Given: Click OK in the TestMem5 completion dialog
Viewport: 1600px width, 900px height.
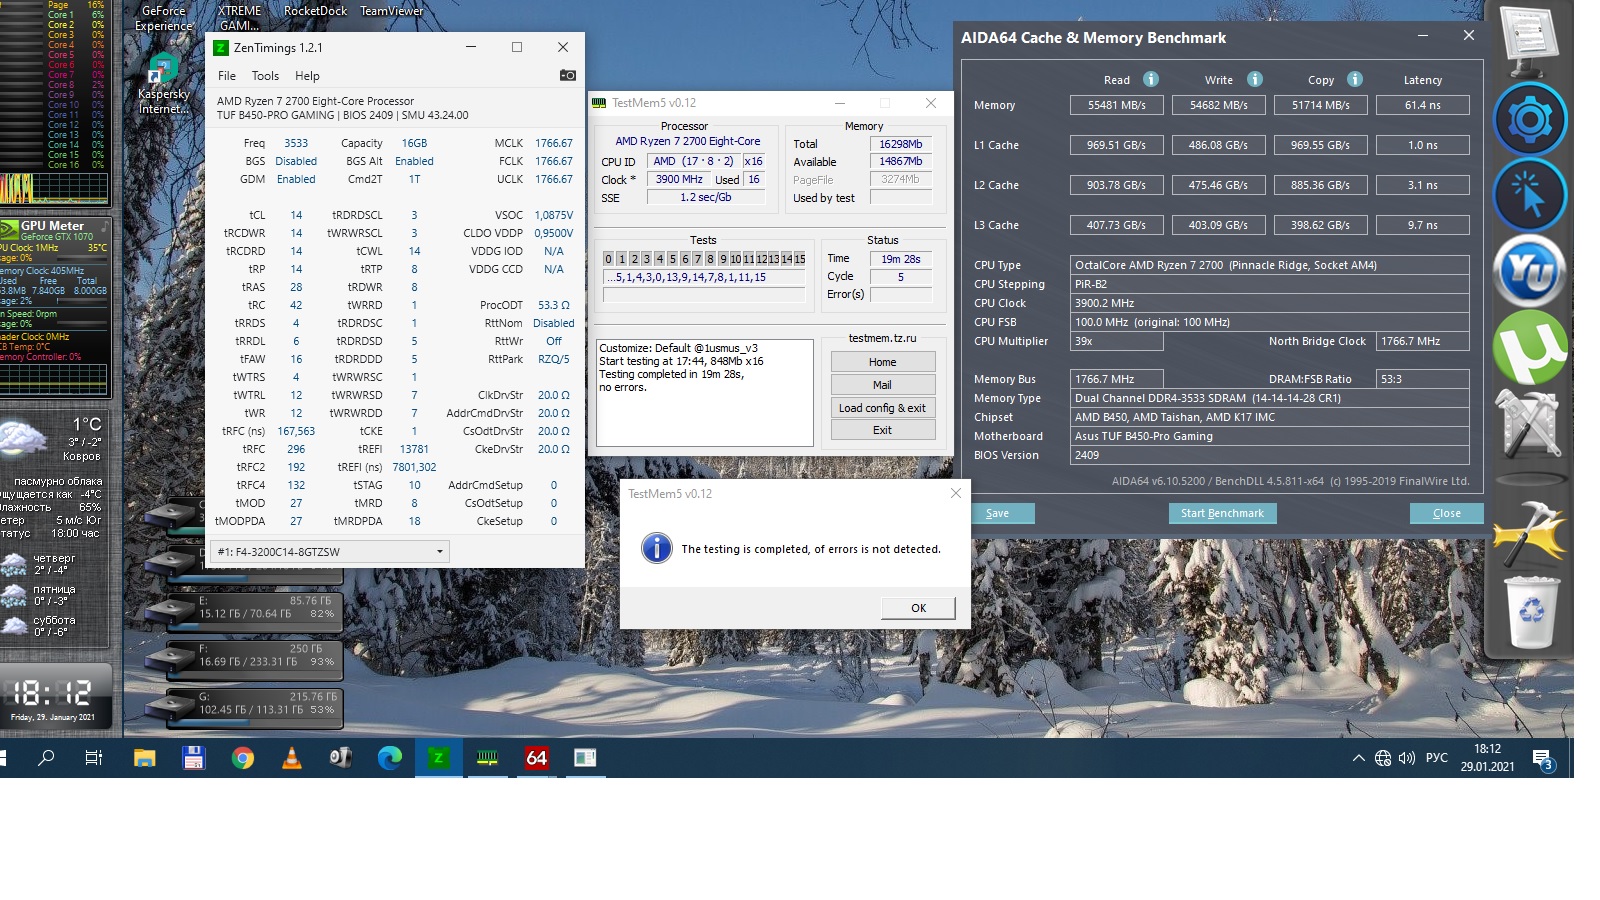Looking at the screenshot, I should click(x=918, y=608).
